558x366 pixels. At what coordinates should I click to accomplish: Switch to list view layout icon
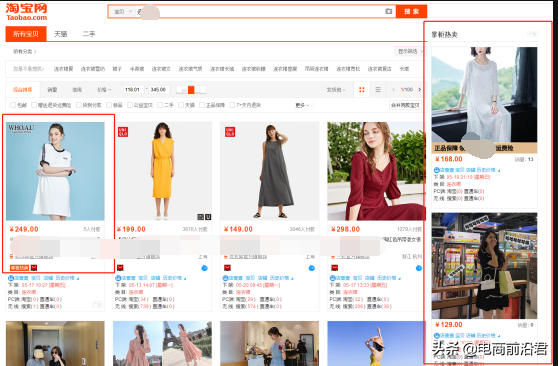pyautogui.click(x=378, y=90)
